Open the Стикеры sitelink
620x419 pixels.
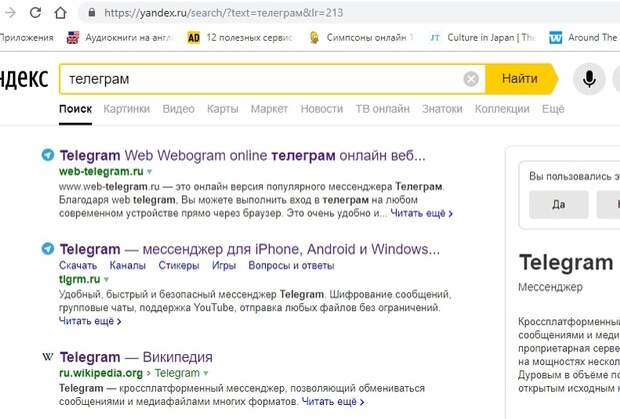[179, 266]
